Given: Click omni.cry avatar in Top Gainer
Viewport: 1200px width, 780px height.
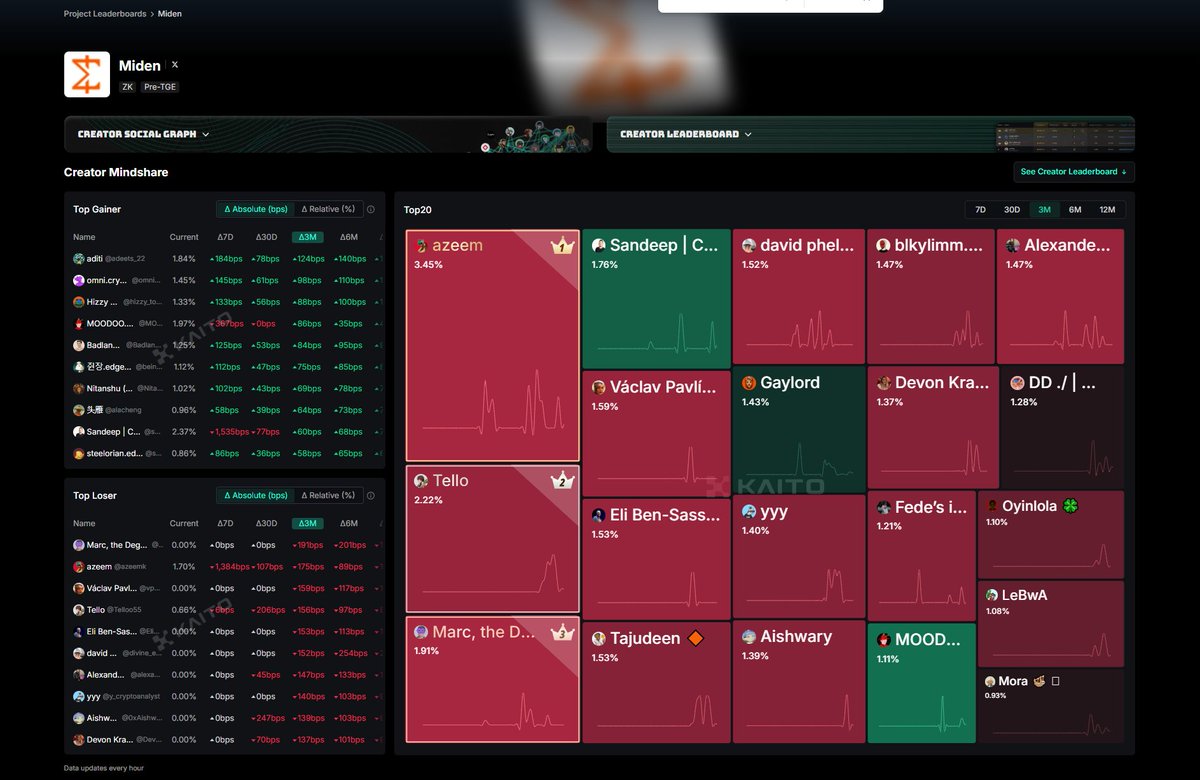Looking at the screenshot, I should tap(79, 281).
